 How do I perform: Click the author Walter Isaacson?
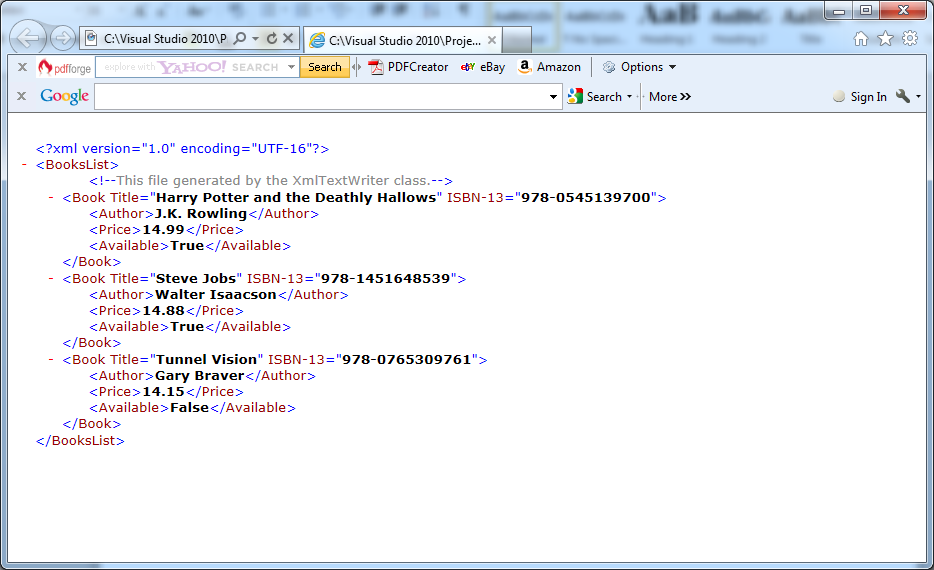[x=216, y=295]
